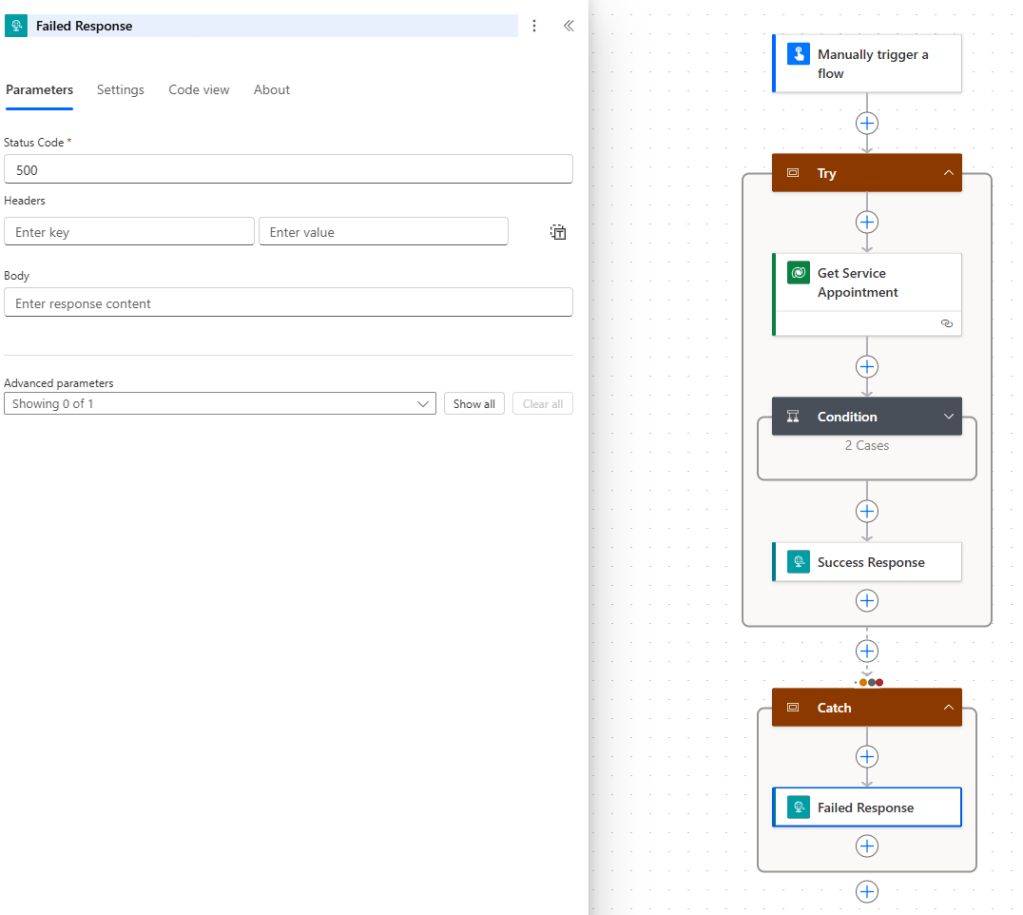The height and width of the screenshot is (915, 1023).
Task: Click the three-dot menu beside Failed Response title
Action: click(x=534, y=26)
